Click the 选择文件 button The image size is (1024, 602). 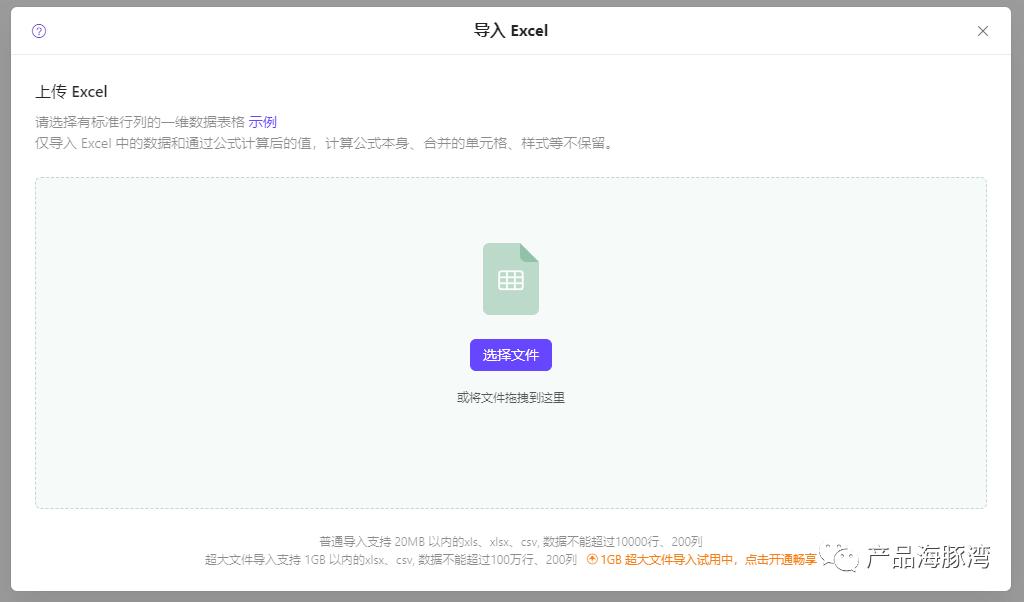pyautogui.click(x=511, y=355)
